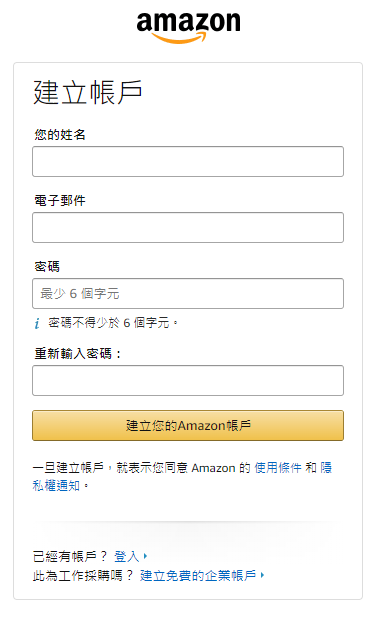Focus the 密碼 password field
376x622 pixels.
click(x=188, y=293)
